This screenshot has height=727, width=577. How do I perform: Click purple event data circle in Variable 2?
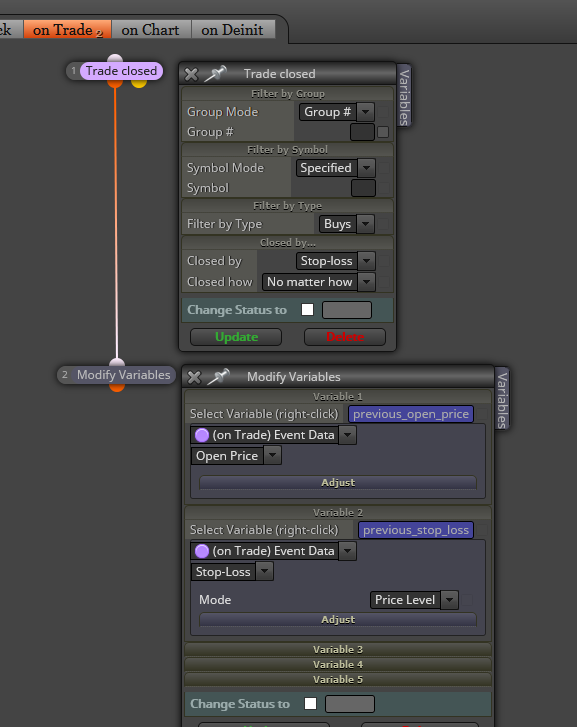202,551
